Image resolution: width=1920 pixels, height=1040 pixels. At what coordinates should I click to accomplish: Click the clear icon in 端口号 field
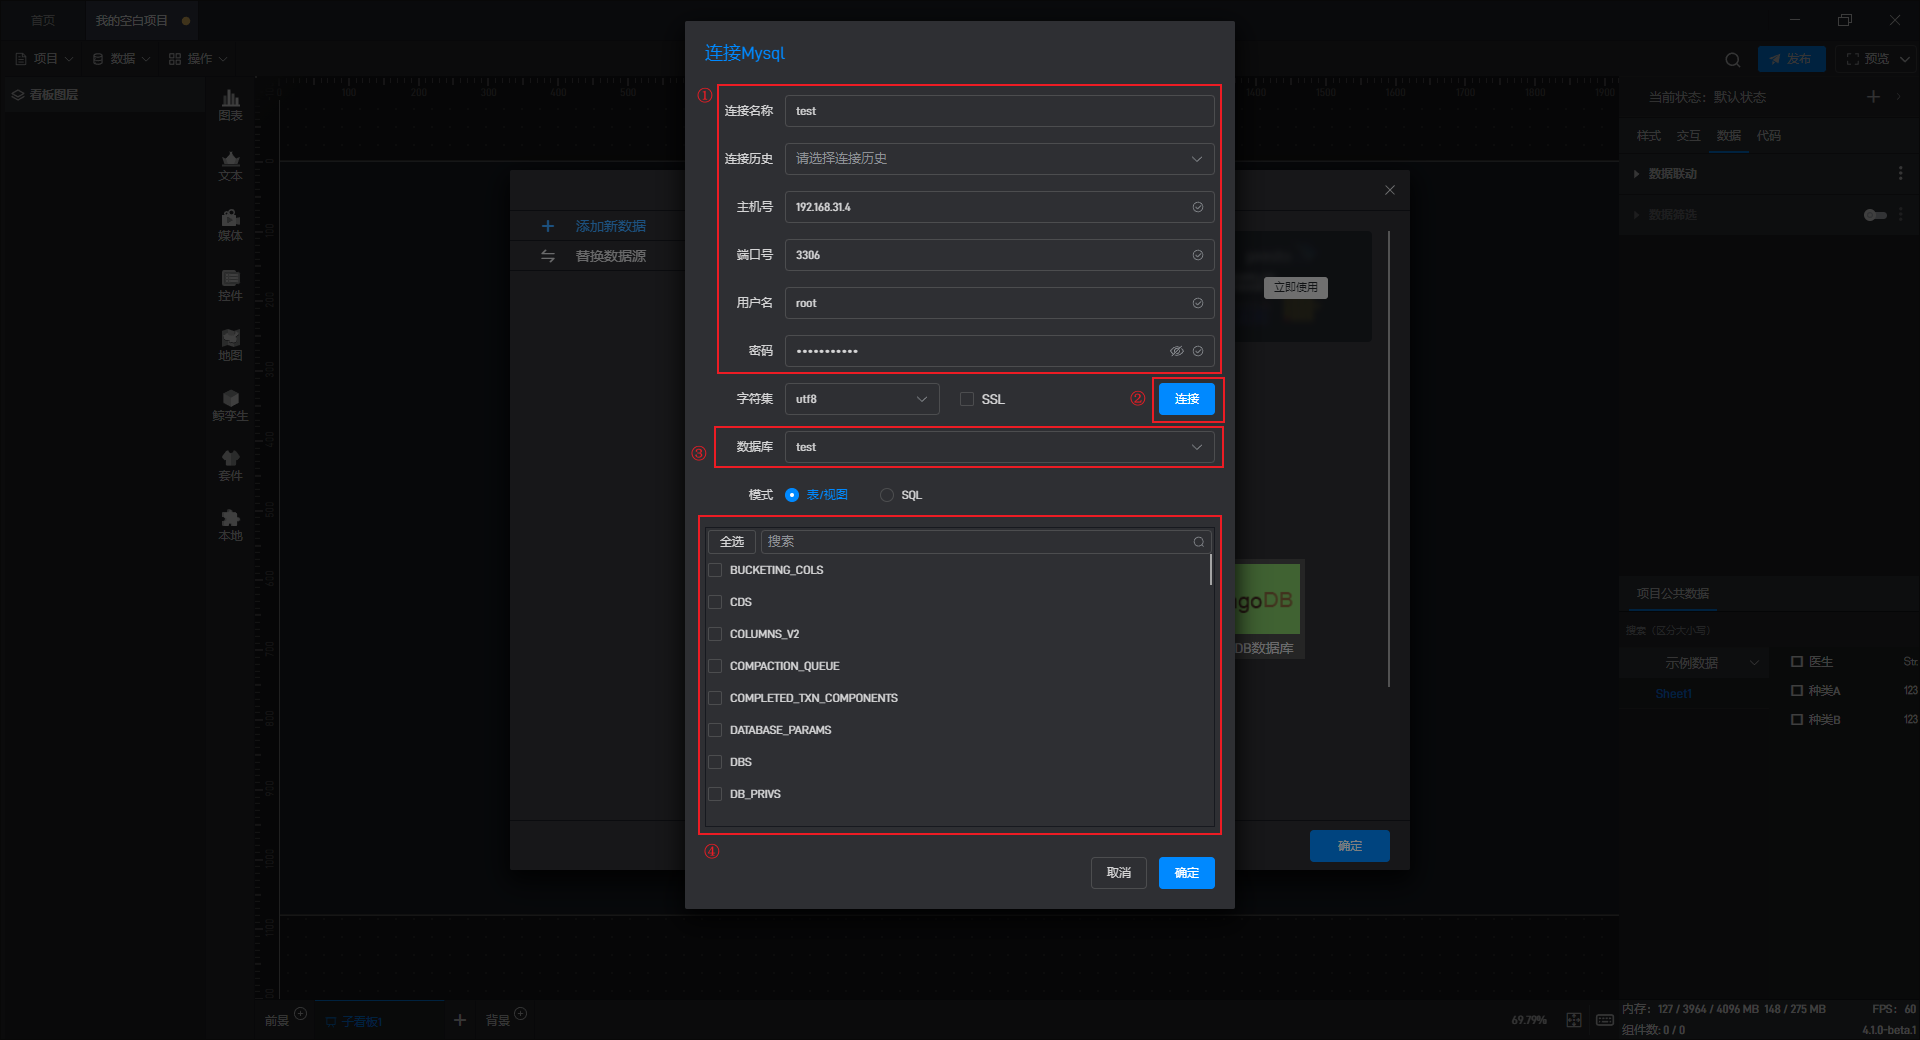(x=1197, y=255)
